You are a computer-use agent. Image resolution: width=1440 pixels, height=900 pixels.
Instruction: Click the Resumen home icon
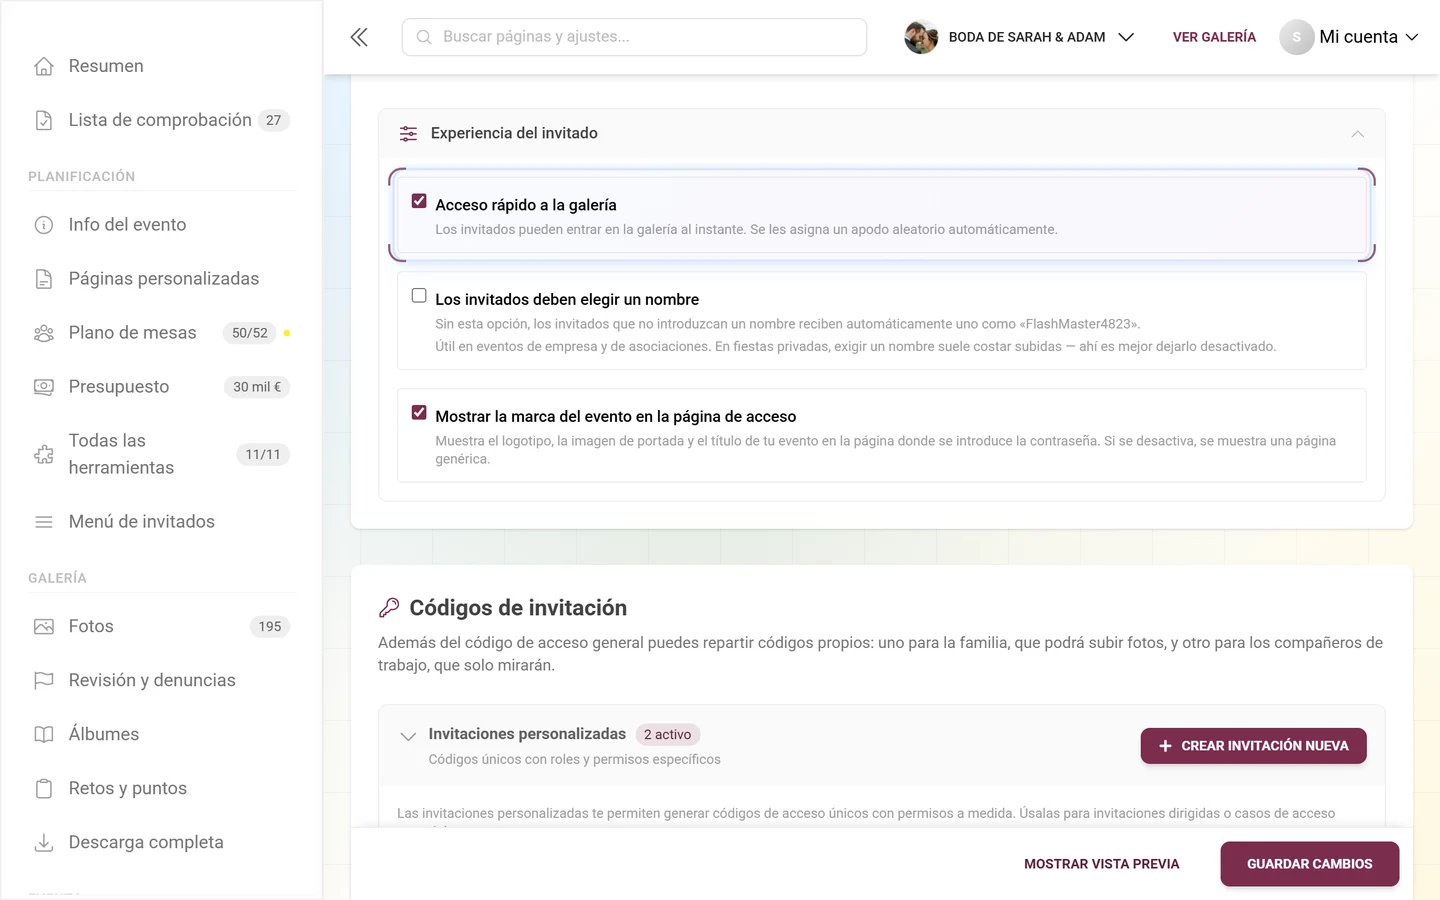[x=44, y=66]
